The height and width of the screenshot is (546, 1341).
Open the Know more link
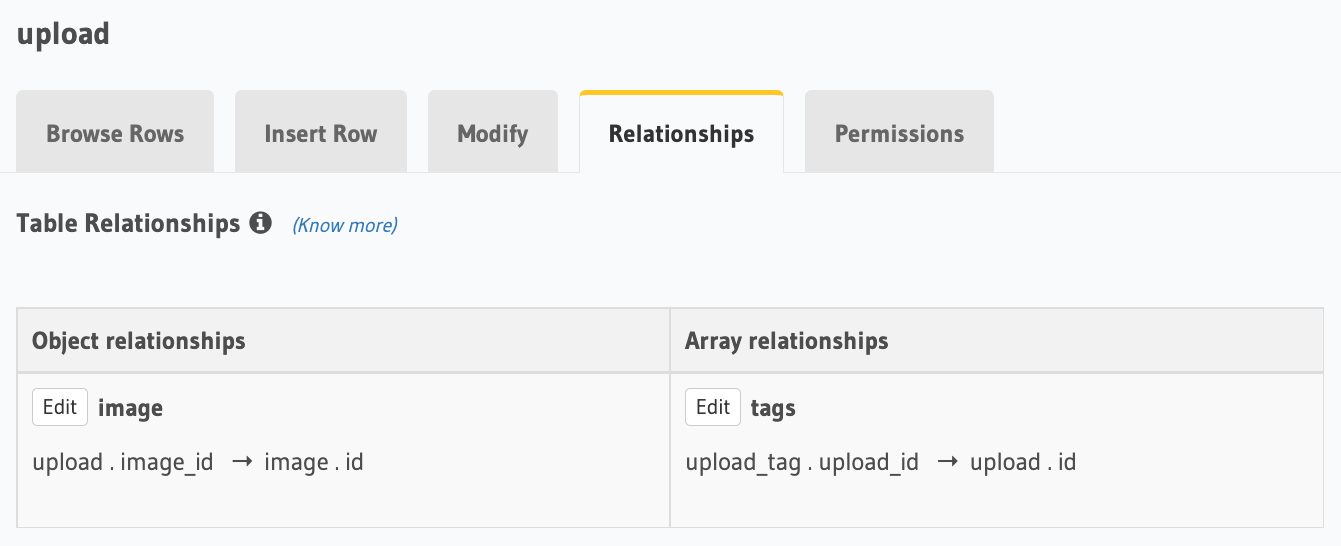pos(345,225)
